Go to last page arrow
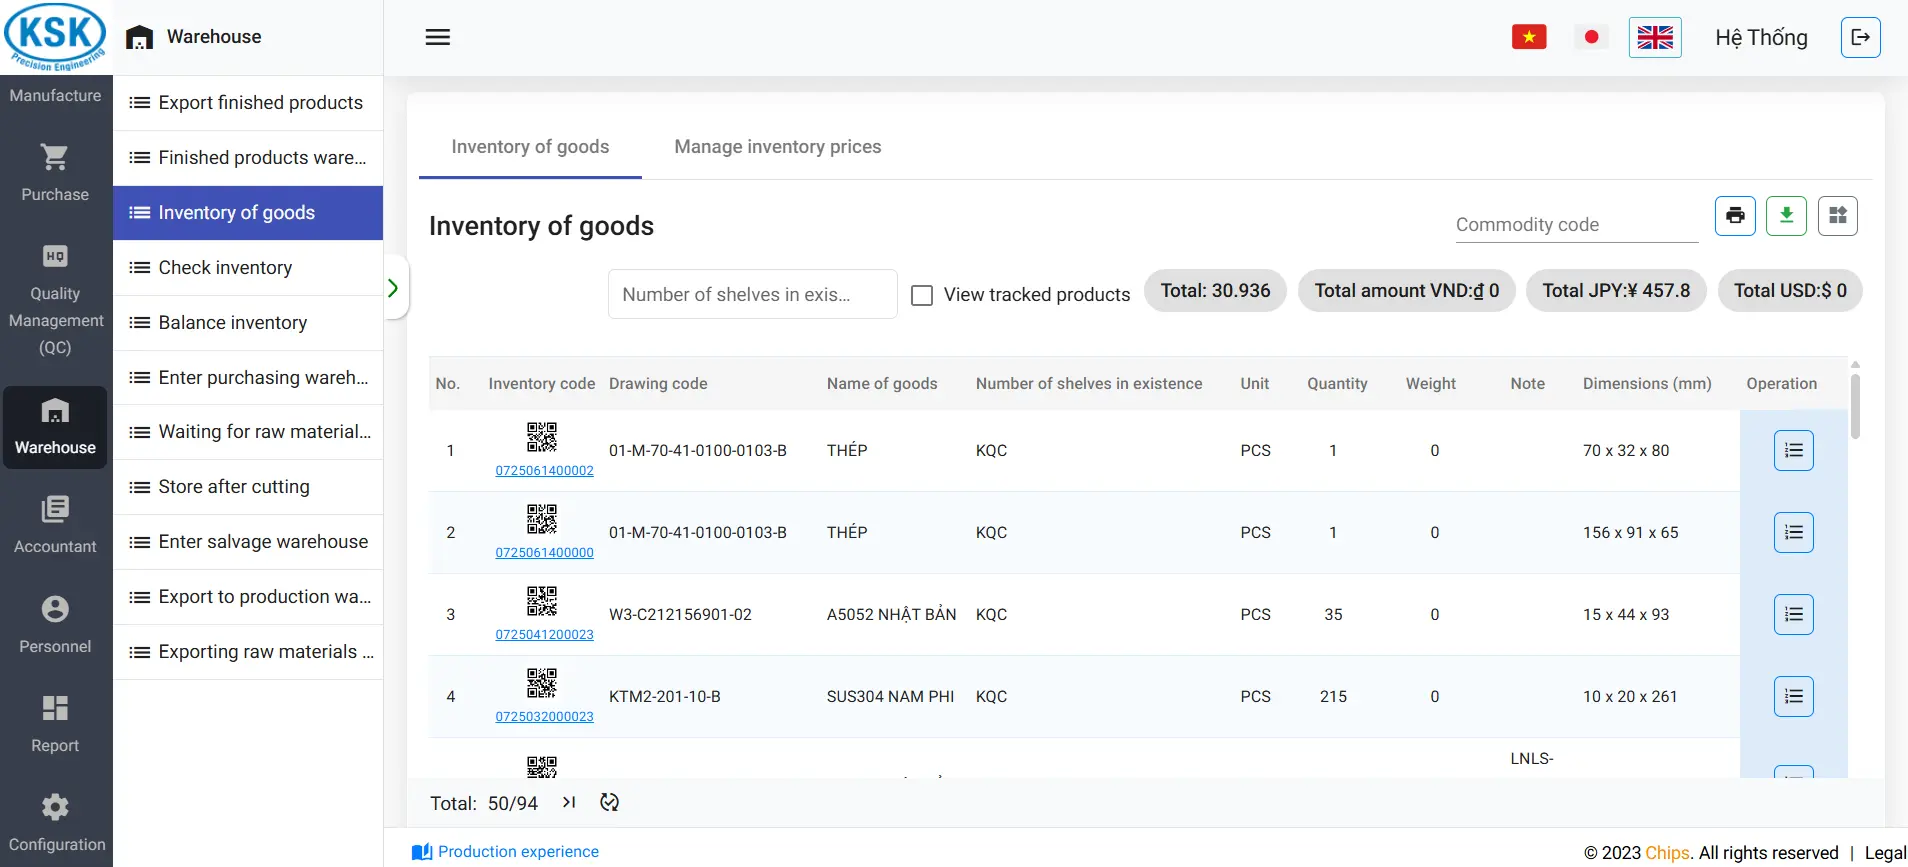The image size is (1908, 867). pyautogui.click(x=569, y=802)
